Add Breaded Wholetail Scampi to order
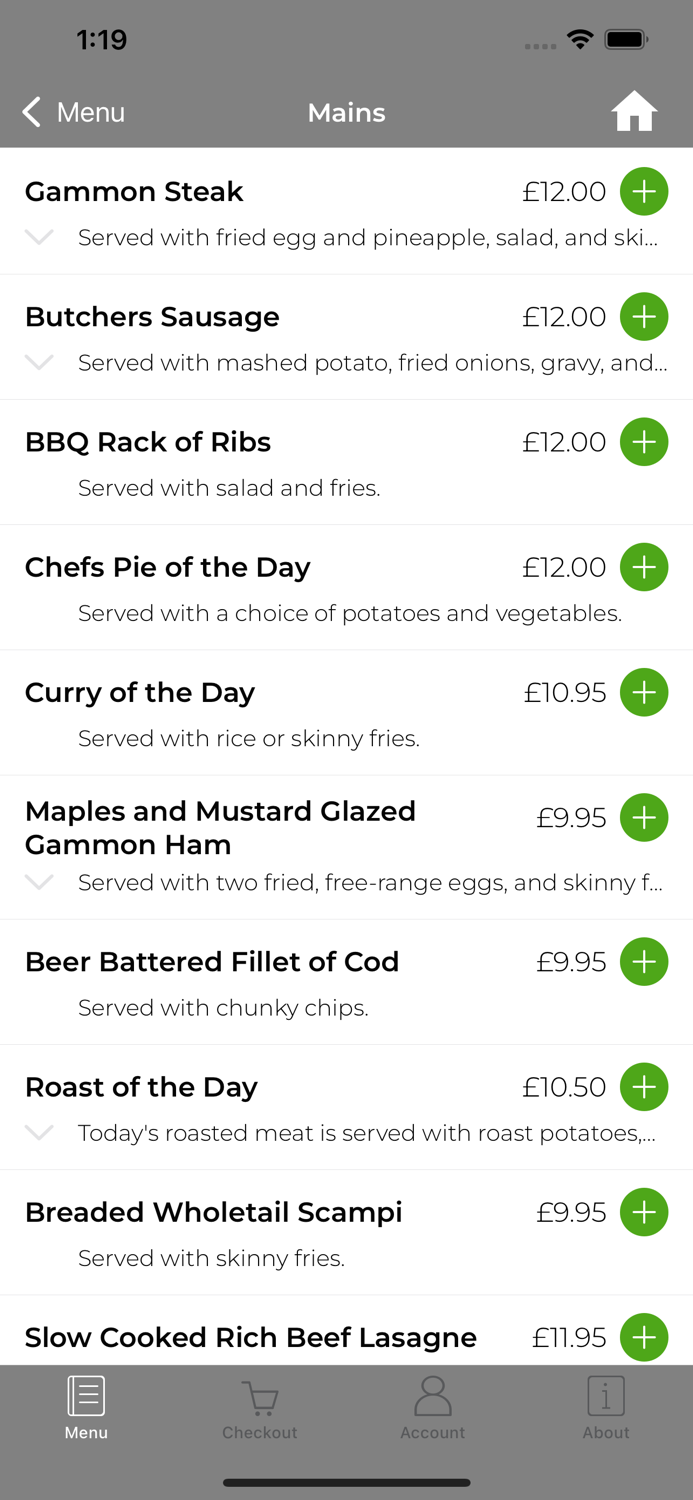693x1500 pixels. click(x=644, y=1212)
